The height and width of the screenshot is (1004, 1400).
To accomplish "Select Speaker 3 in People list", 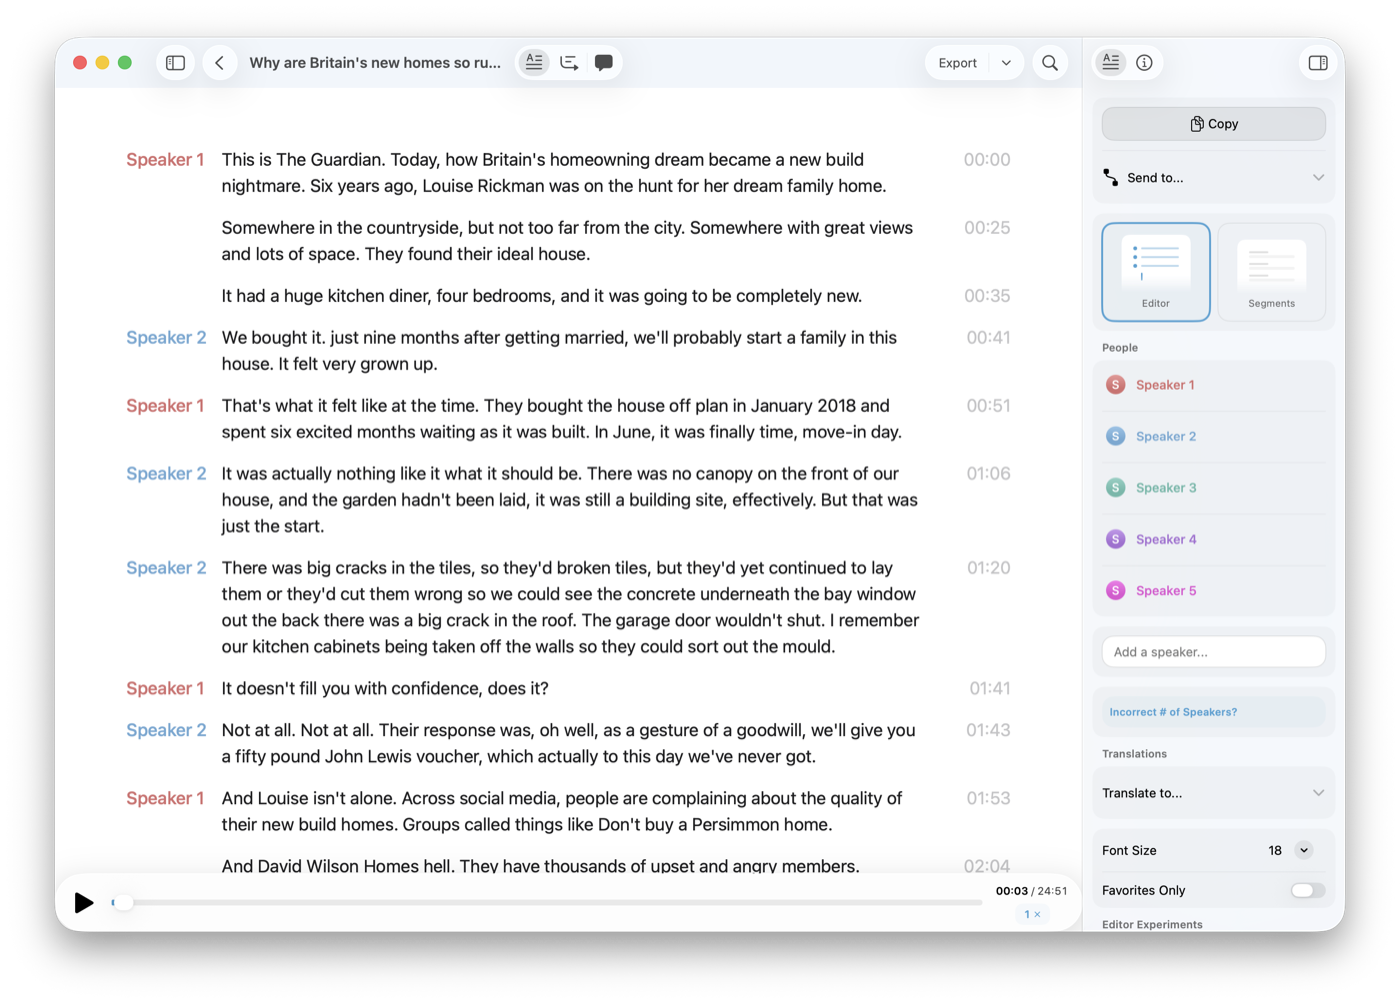I will pos(1214,488).
